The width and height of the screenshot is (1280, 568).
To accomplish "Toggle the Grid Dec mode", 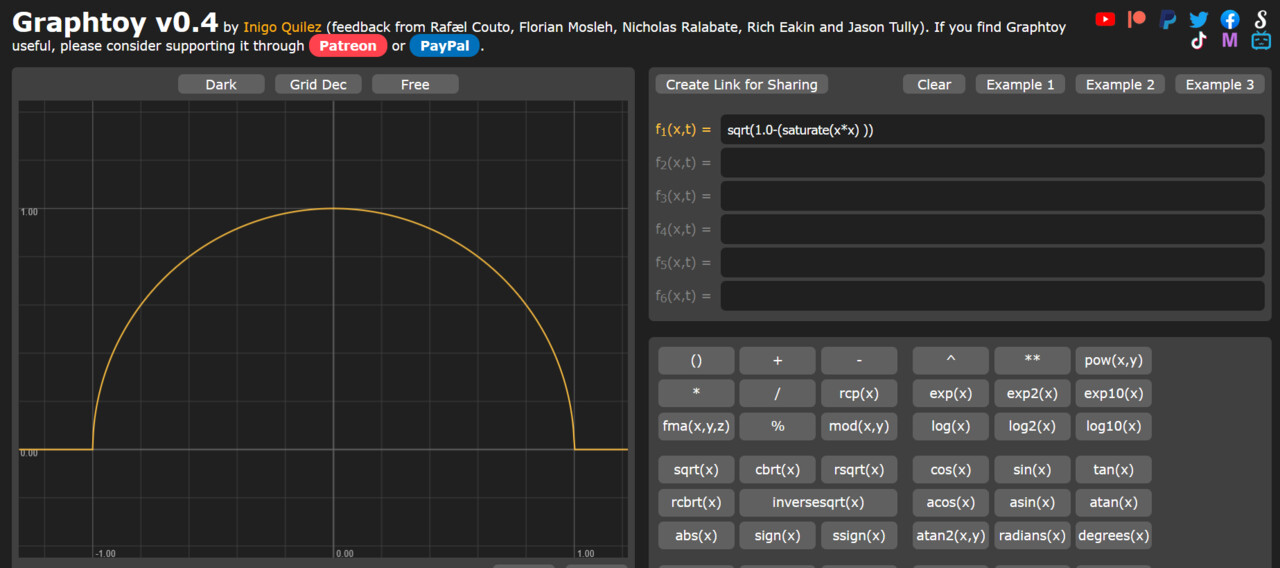I will tap(318, 84).
